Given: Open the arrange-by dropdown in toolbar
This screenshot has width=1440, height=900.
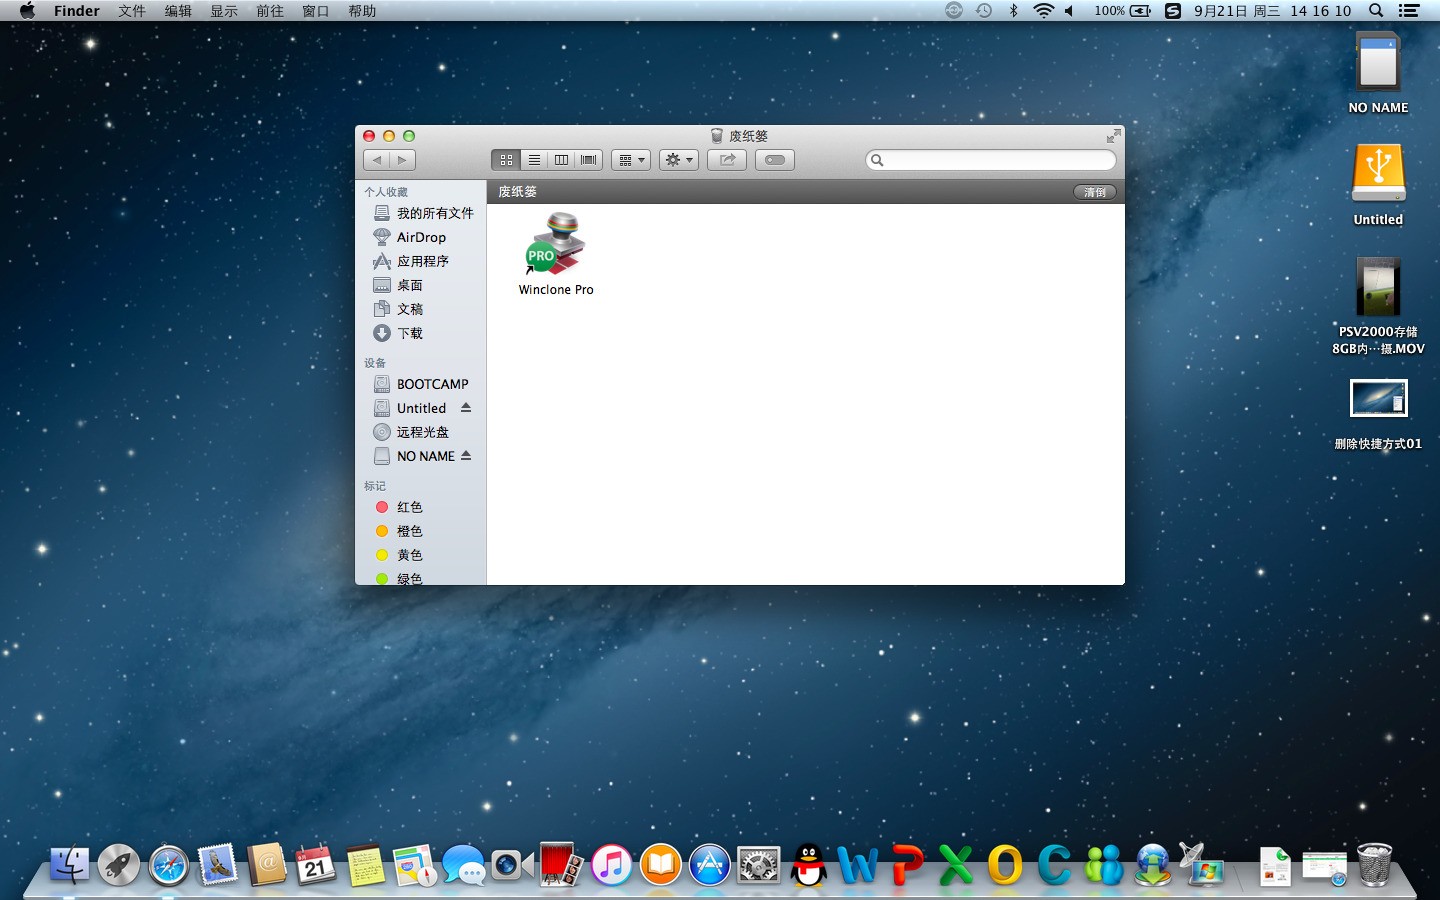Looking at the screenshot, I should 631,160.
